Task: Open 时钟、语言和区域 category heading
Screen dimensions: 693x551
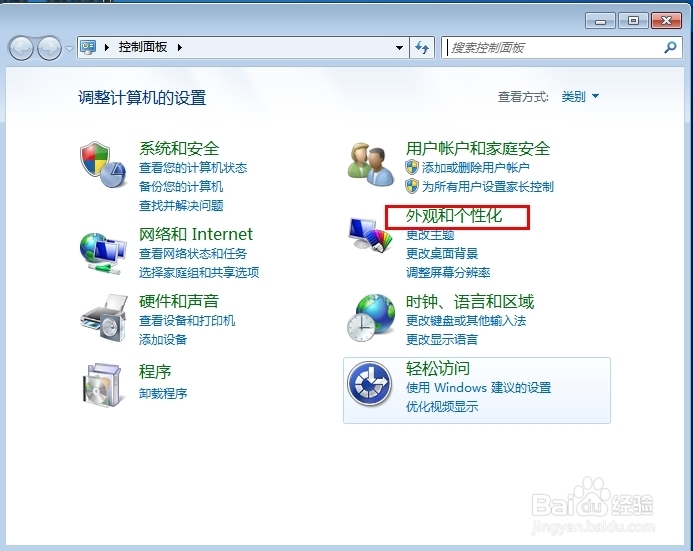Action: tap(470, 302)
